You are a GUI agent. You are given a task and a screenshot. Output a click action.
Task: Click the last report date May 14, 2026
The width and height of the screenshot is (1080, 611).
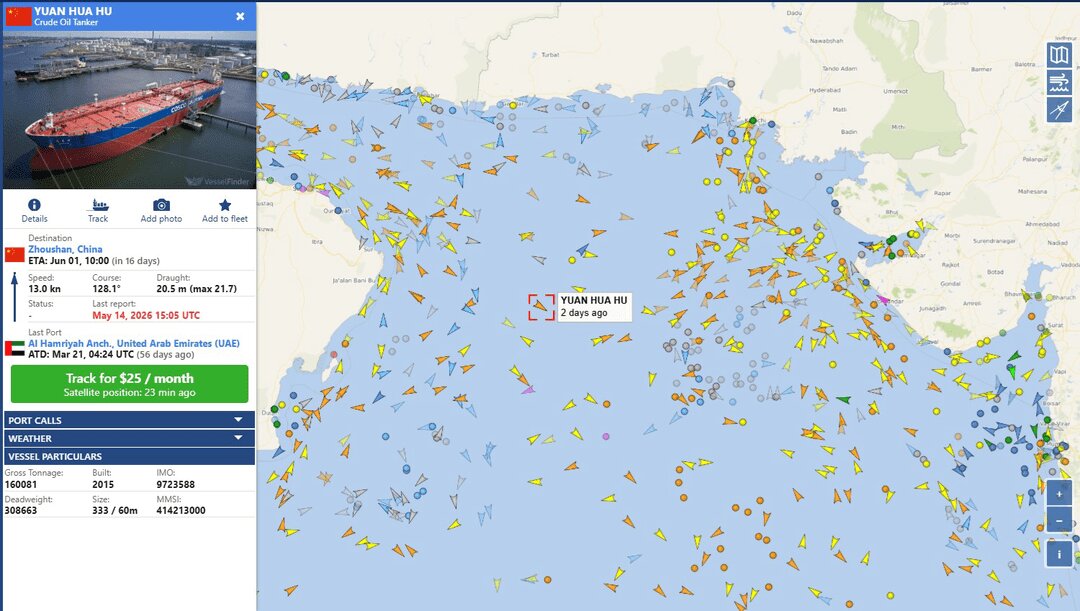146,315
